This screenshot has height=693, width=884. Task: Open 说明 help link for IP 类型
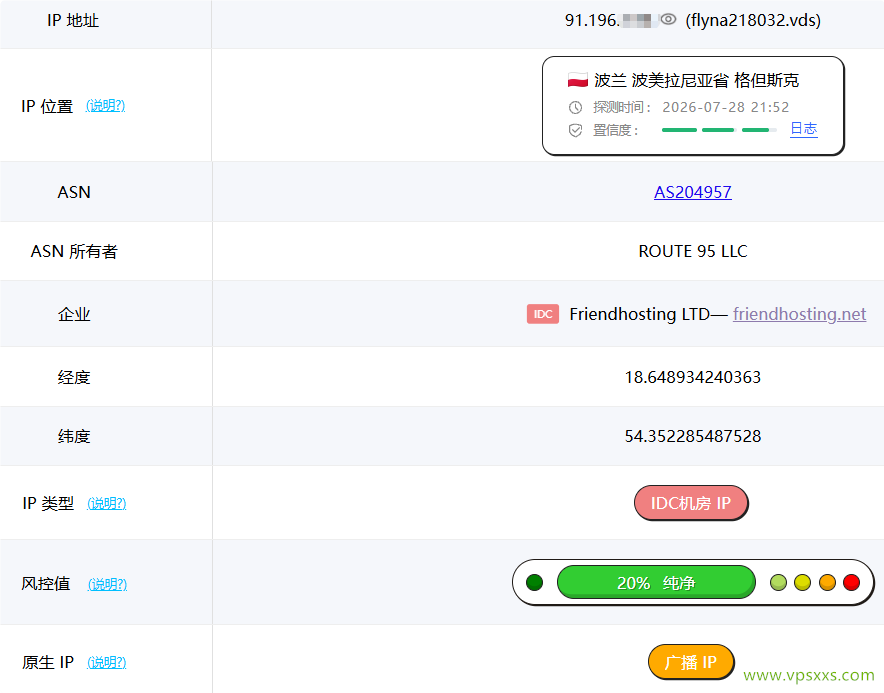pyautogui.click(x=107, y=503)
